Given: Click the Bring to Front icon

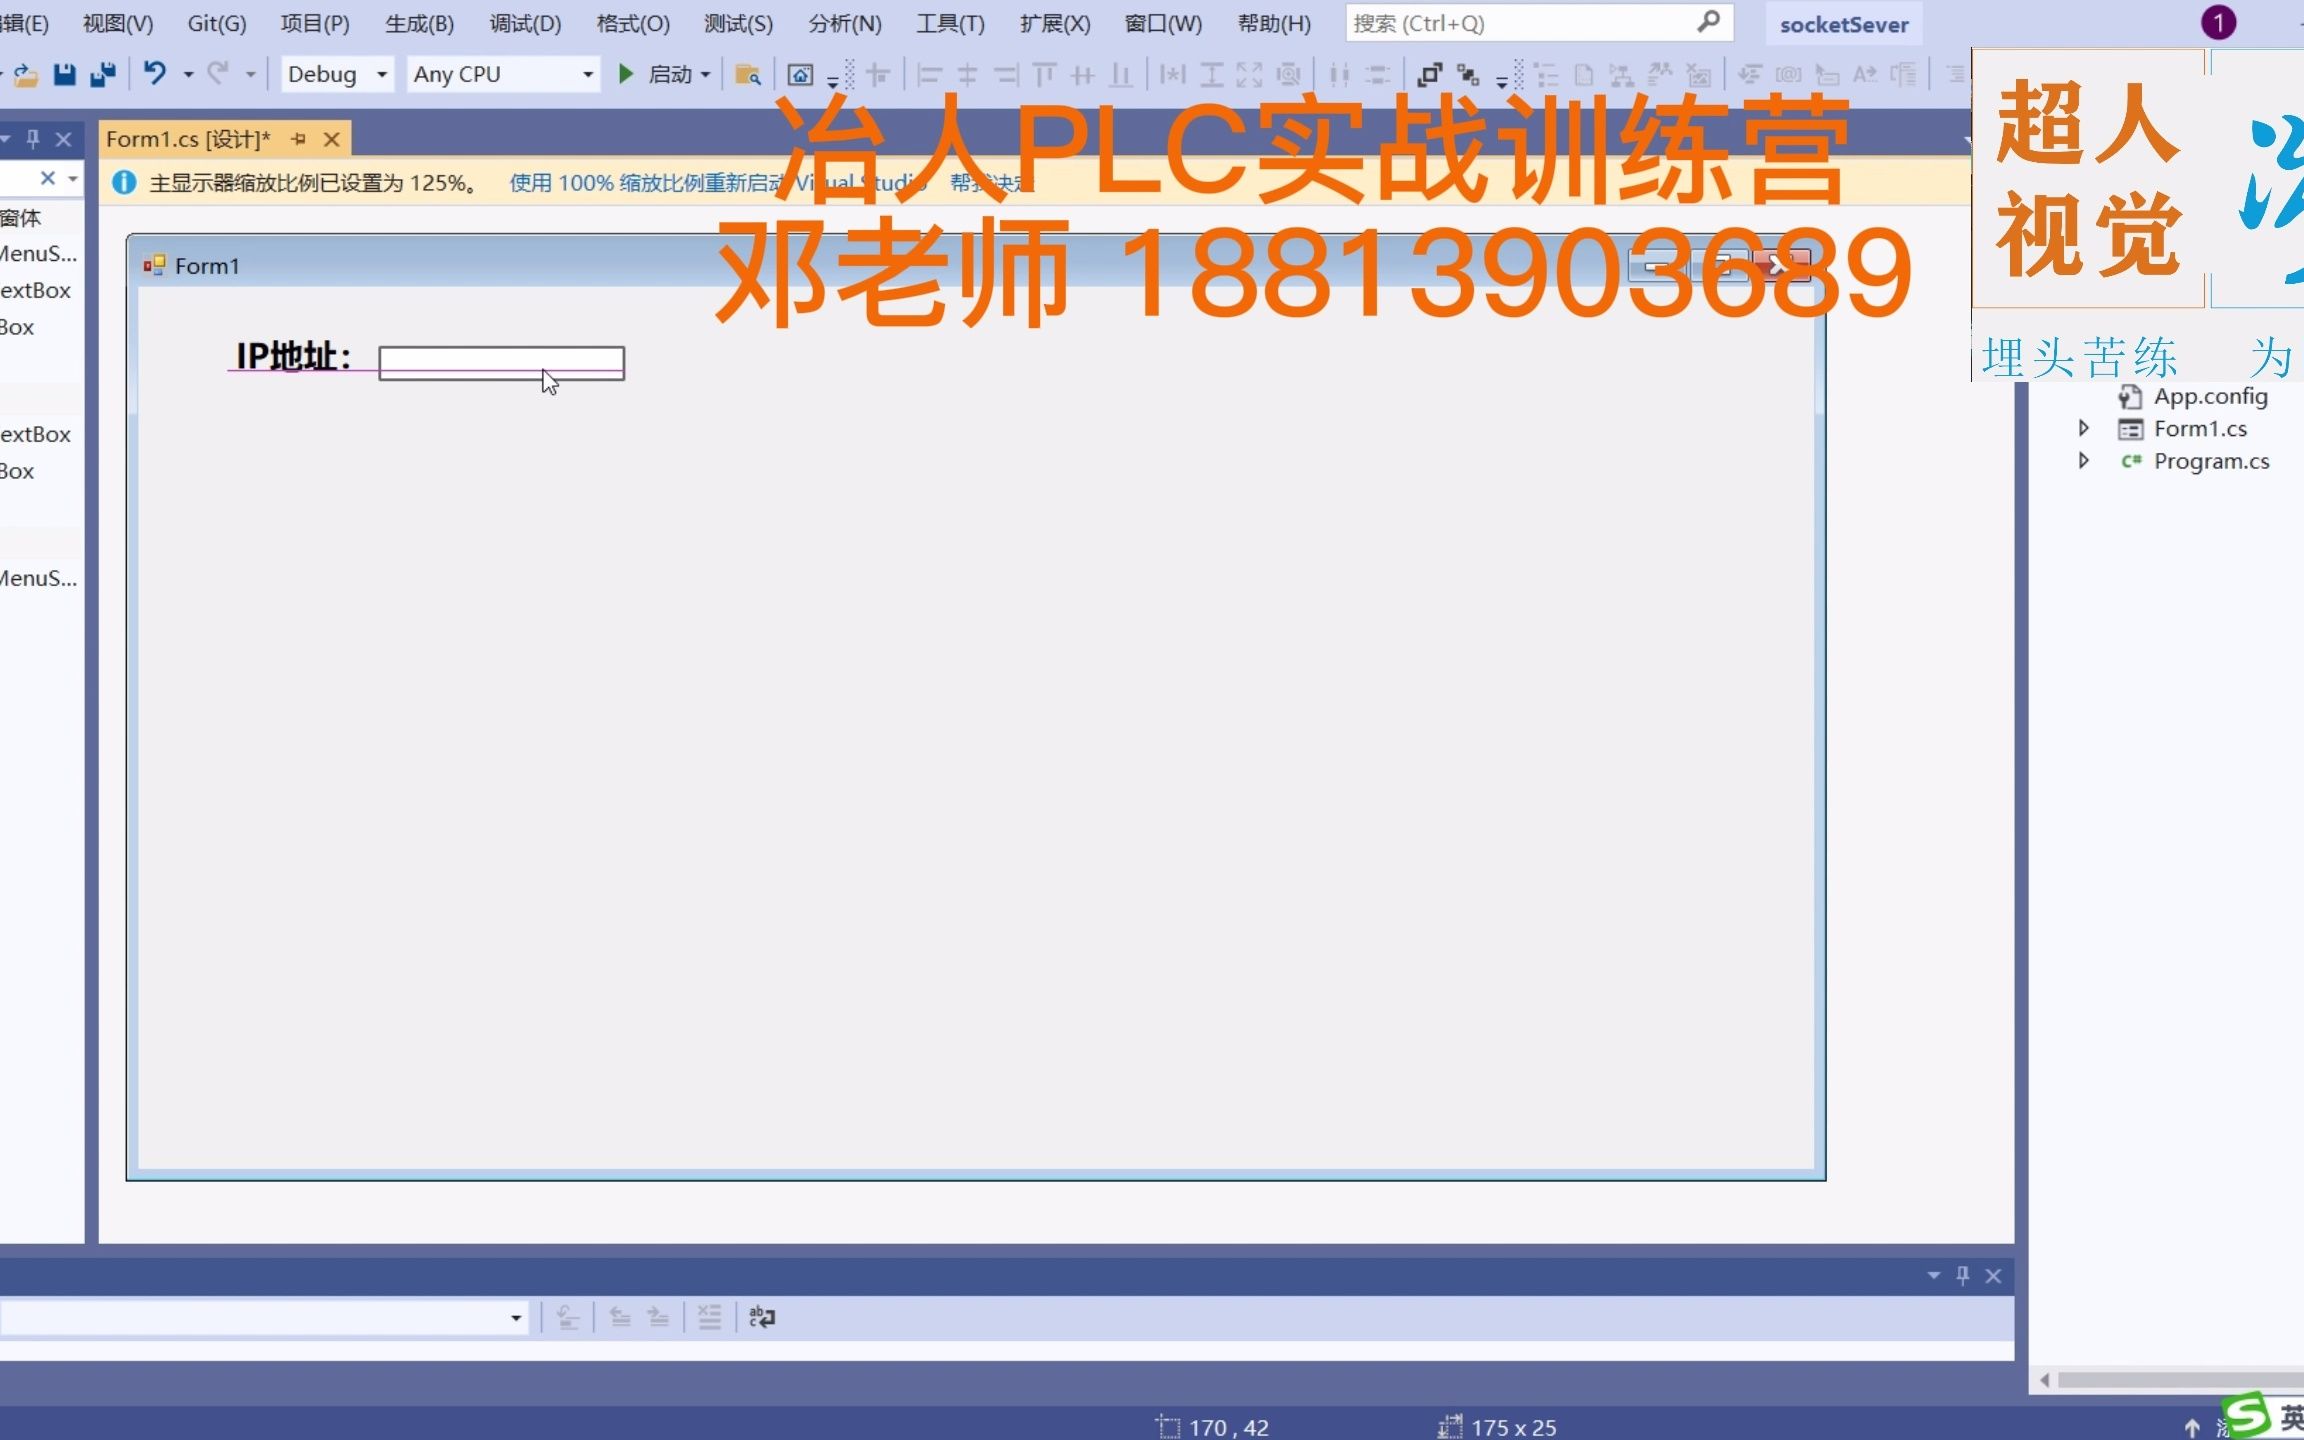Looking at the screenshot, I should [x=1430, y=74].
